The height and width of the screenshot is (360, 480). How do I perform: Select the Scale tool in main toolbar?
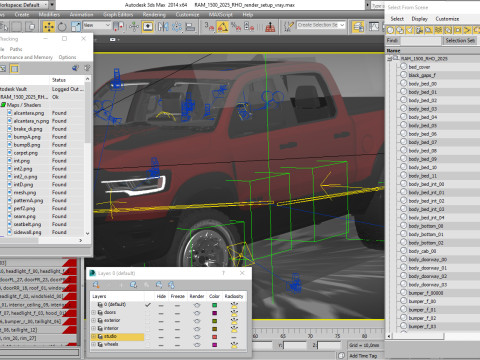pyautogui.click(x=76, y=26)
